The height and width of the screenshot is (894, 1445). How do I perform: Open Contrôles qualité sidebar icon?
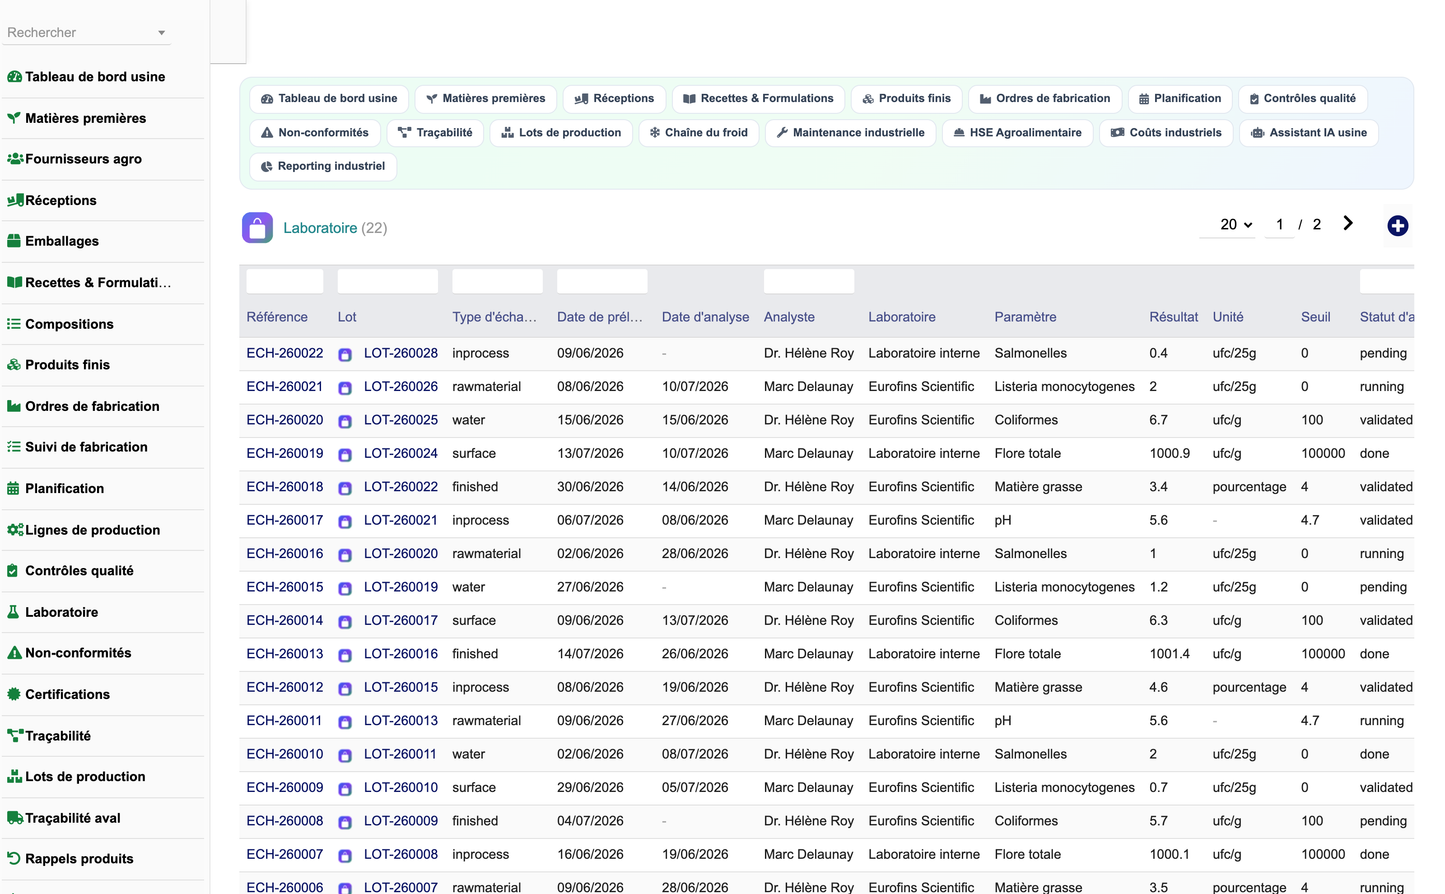coord(13,571)
